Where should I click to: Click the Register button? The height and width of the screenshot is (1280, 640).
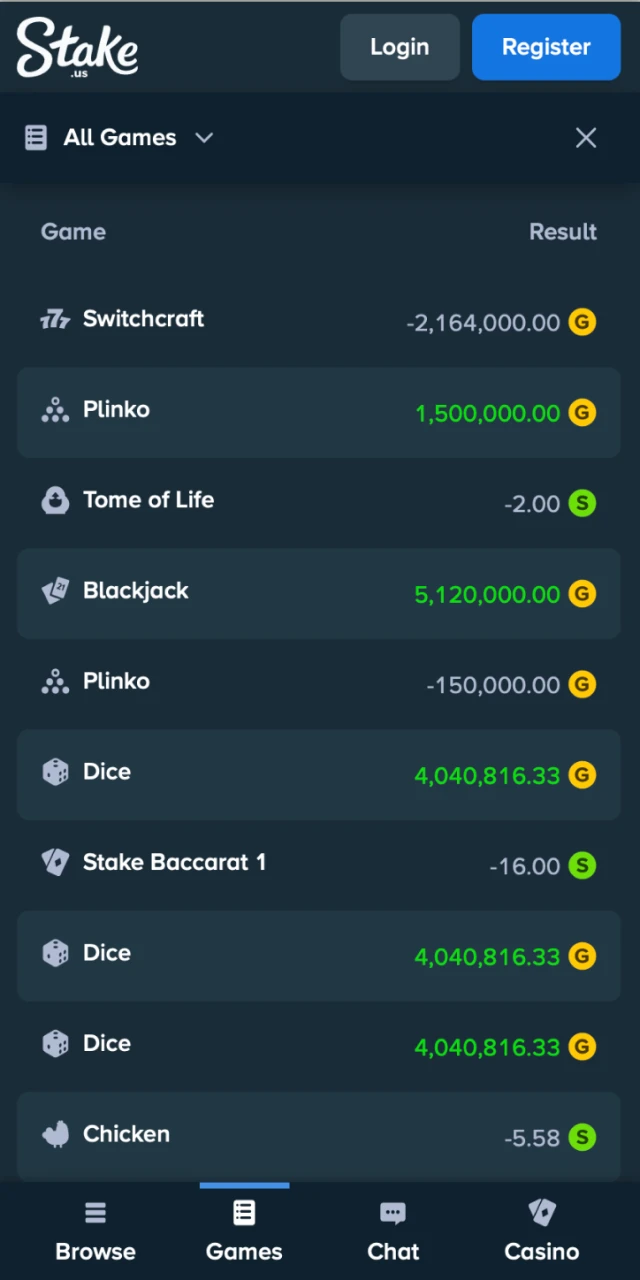(546, 47)
